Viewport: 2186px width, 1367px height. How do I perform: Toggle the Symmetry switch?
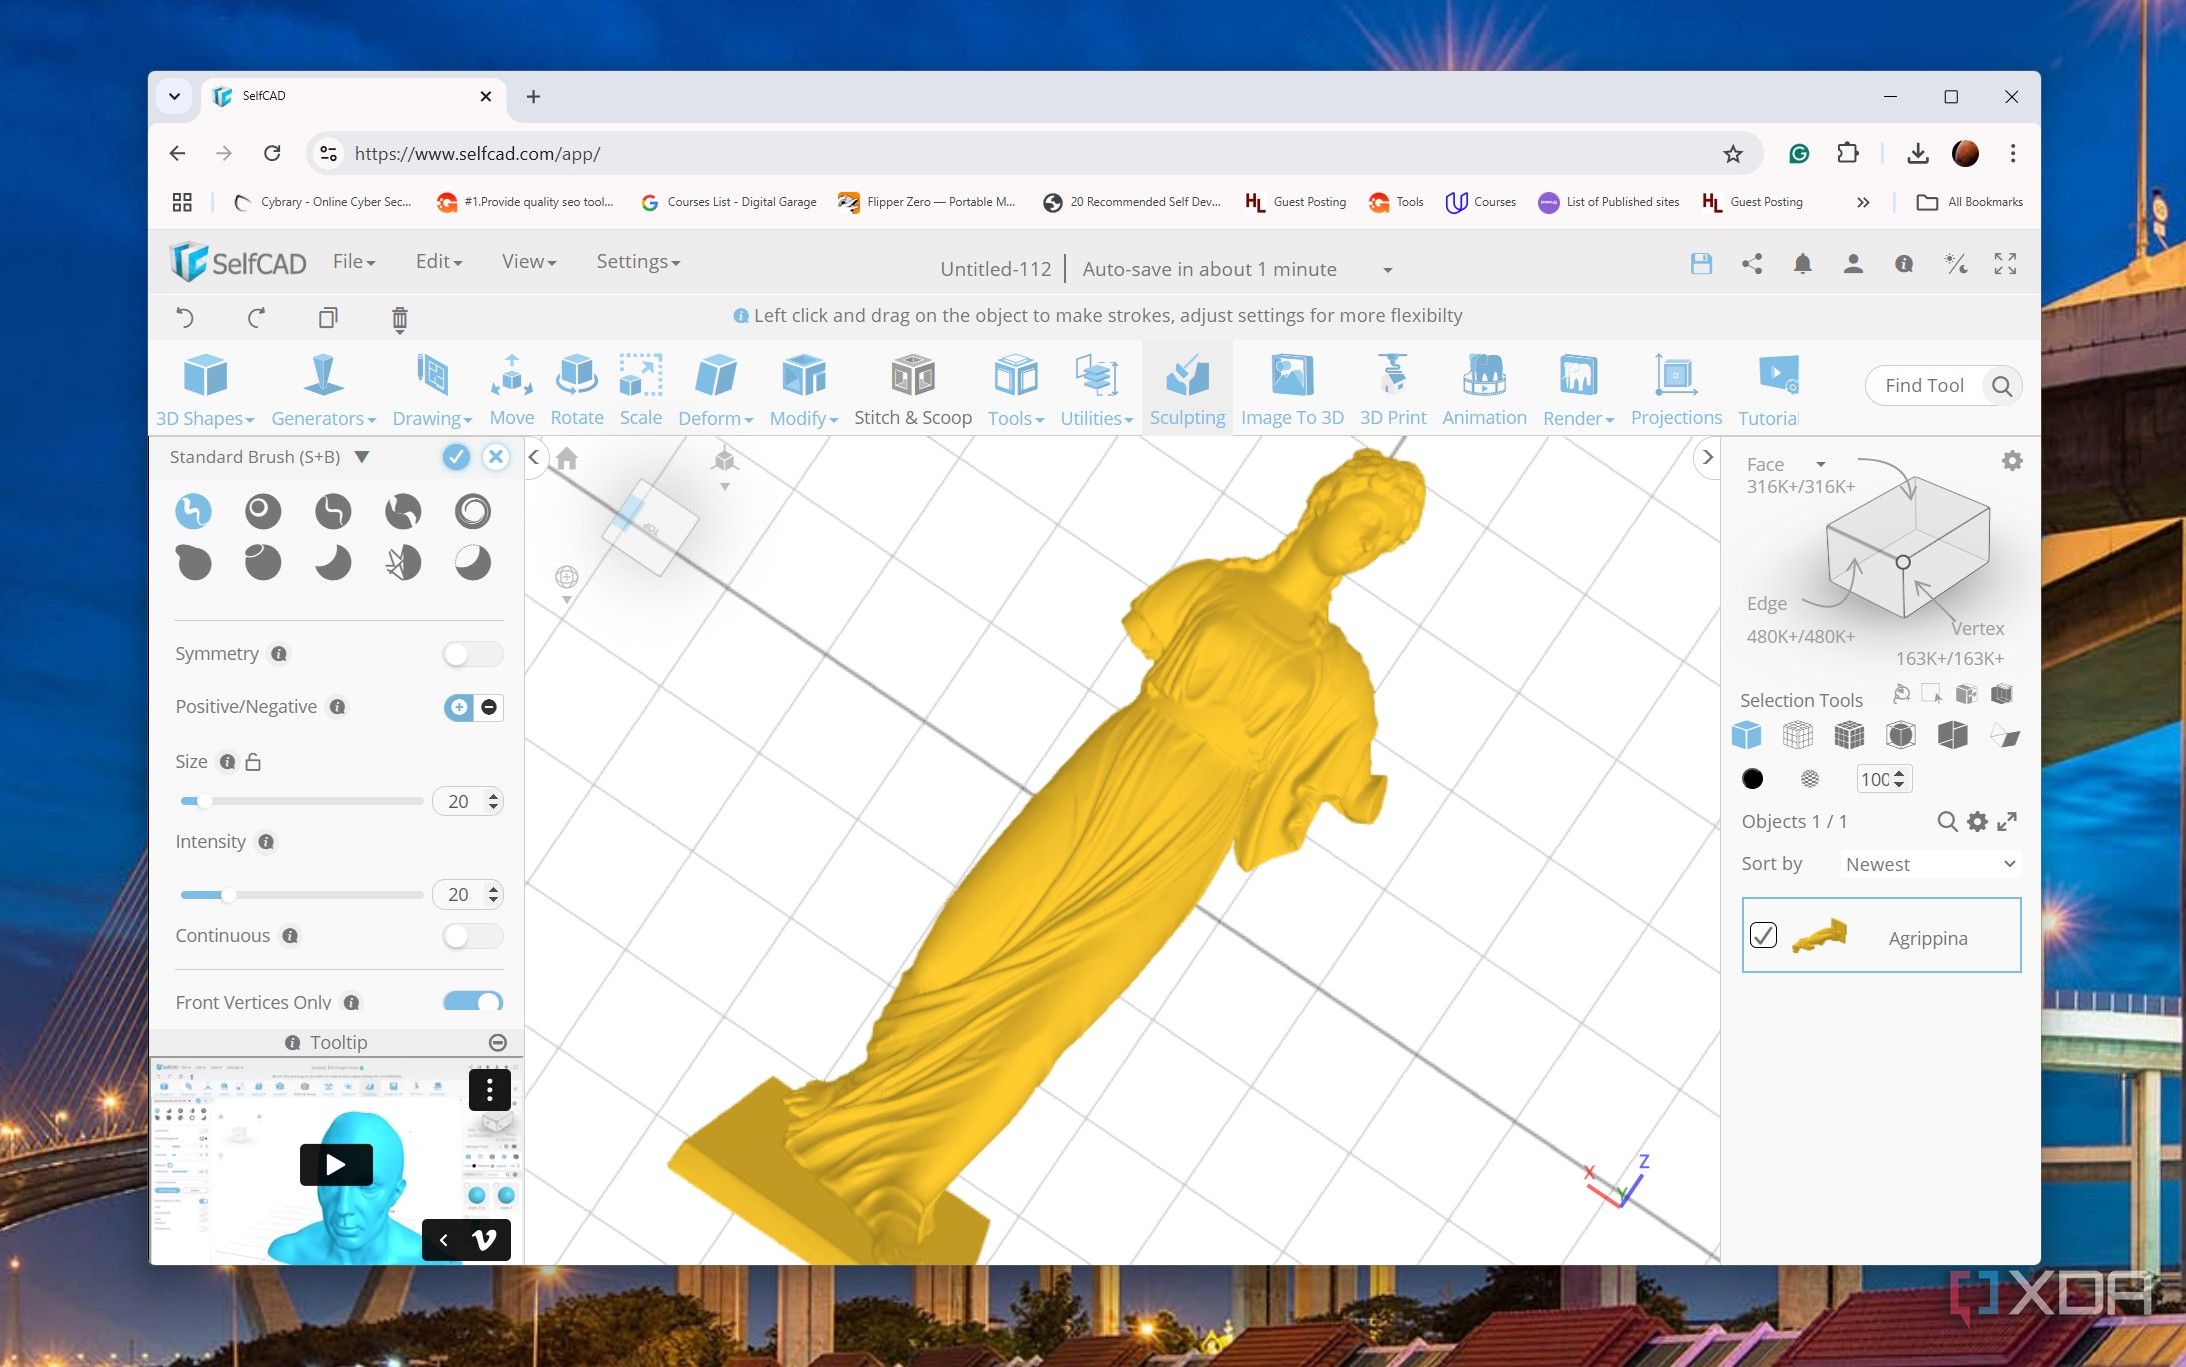tap(473, 654)
